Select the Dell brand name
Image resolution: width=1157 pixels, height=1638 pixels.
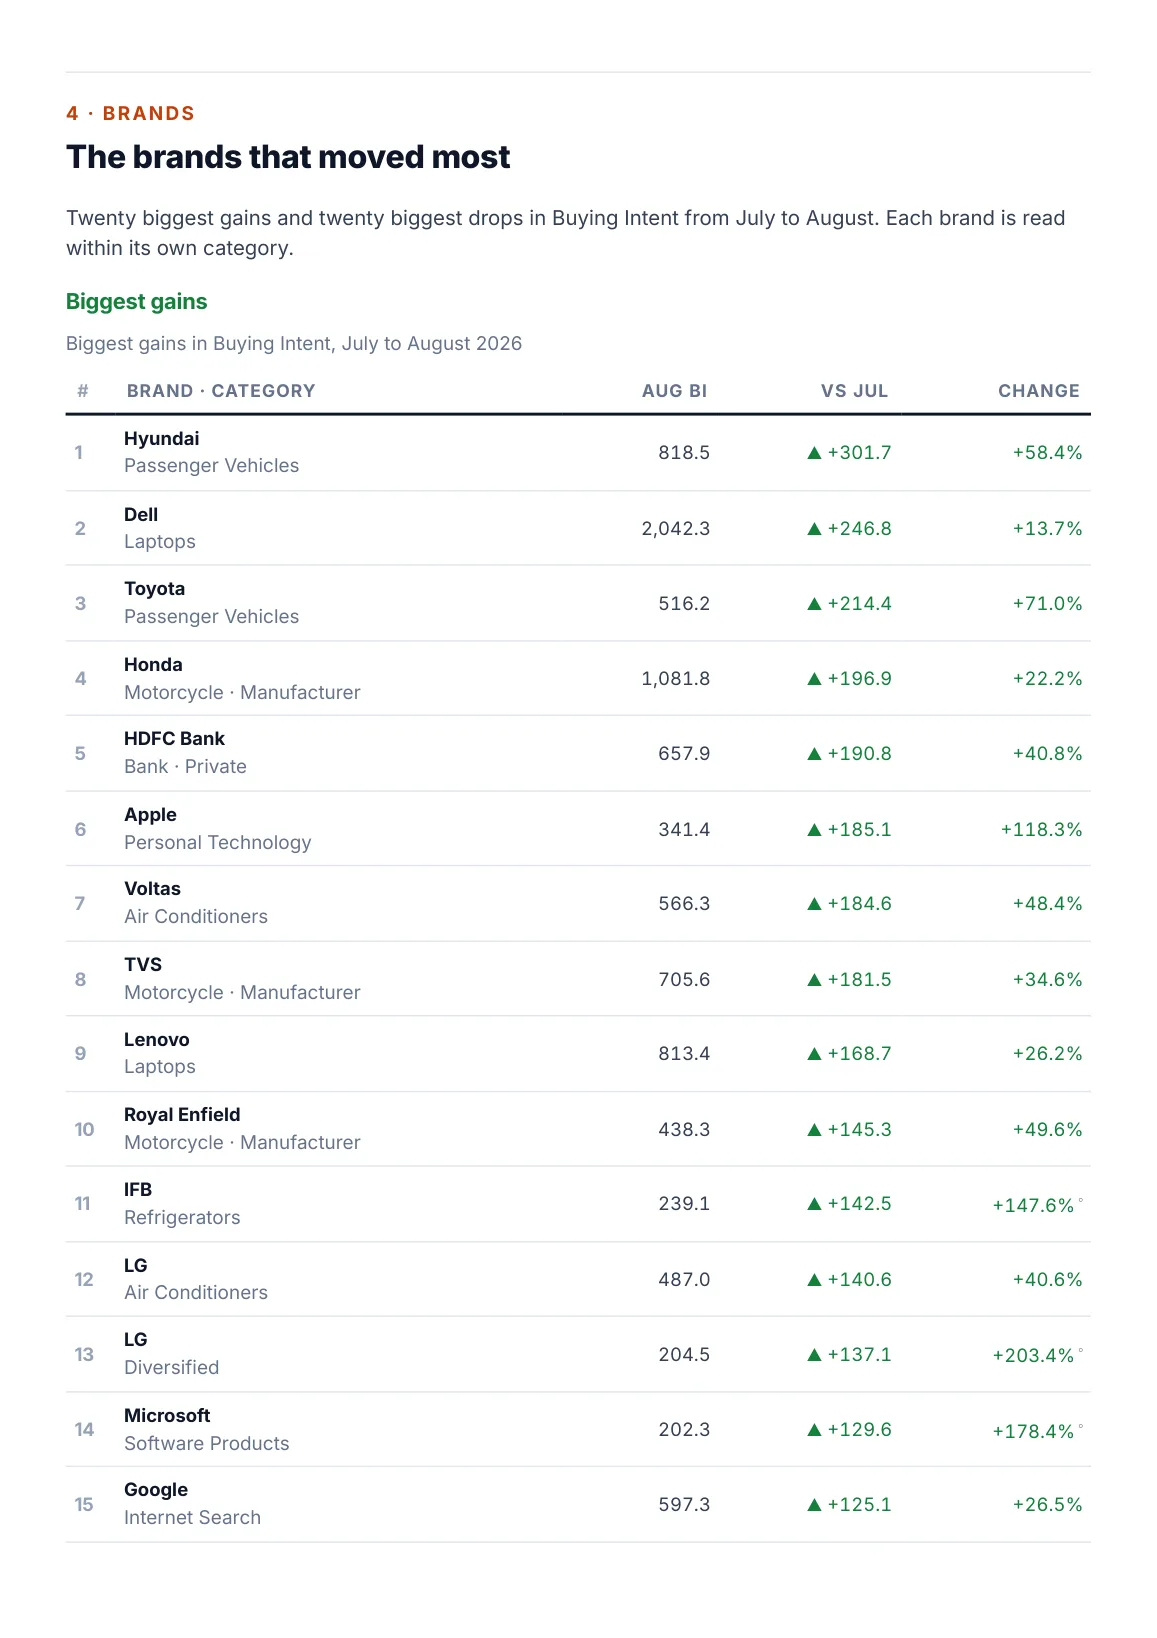(141, 515)
